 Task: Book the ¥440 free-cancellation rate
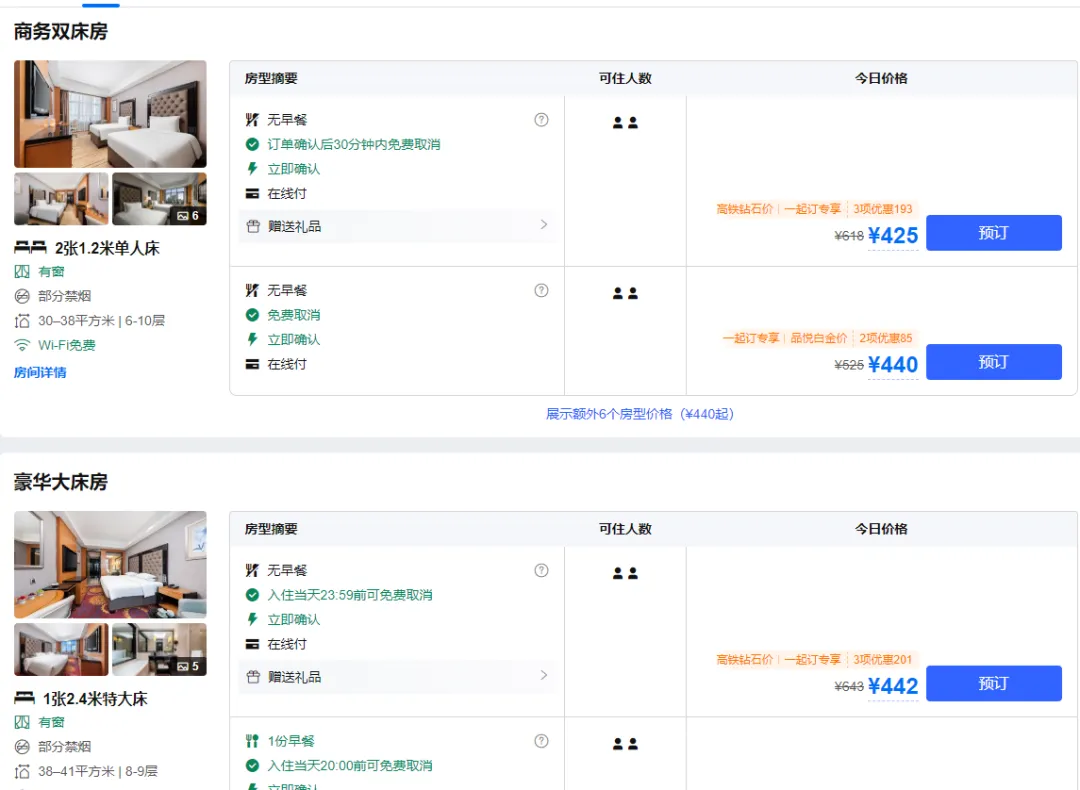pos(993,362)
